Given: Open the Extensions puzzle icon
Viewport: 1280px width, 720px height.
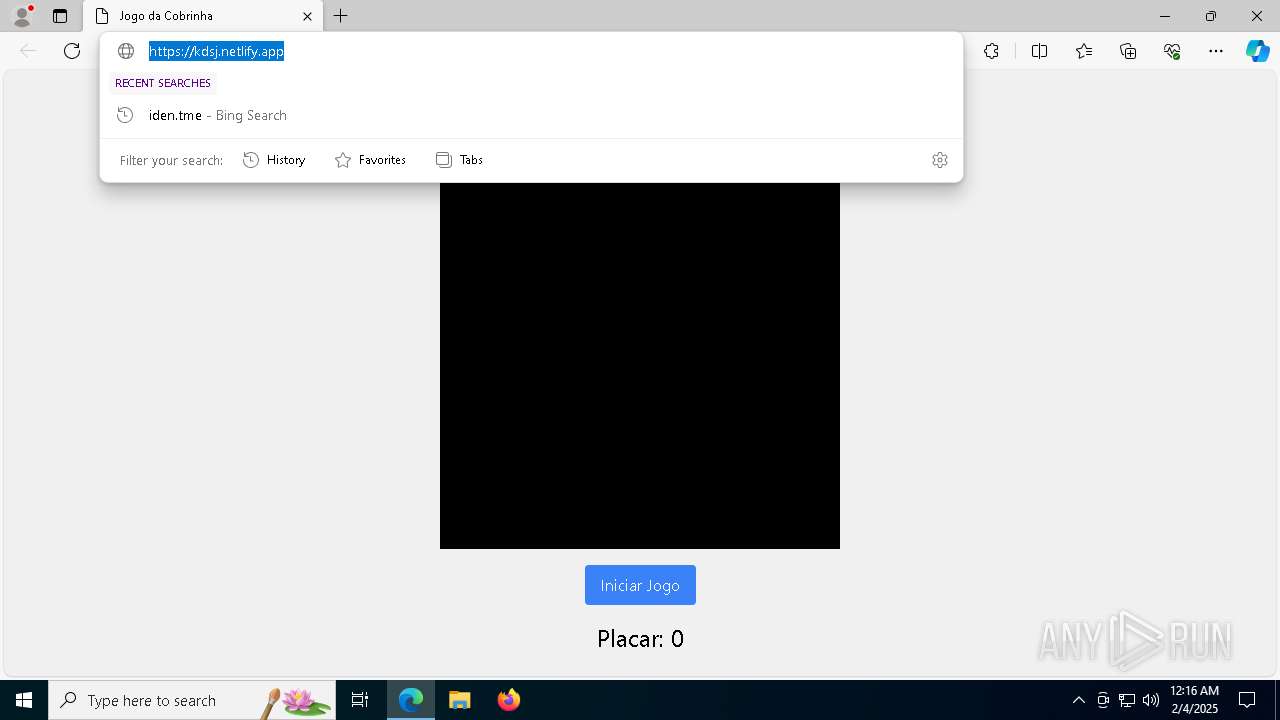Looking at the screenshot, I should coord(991,51).
